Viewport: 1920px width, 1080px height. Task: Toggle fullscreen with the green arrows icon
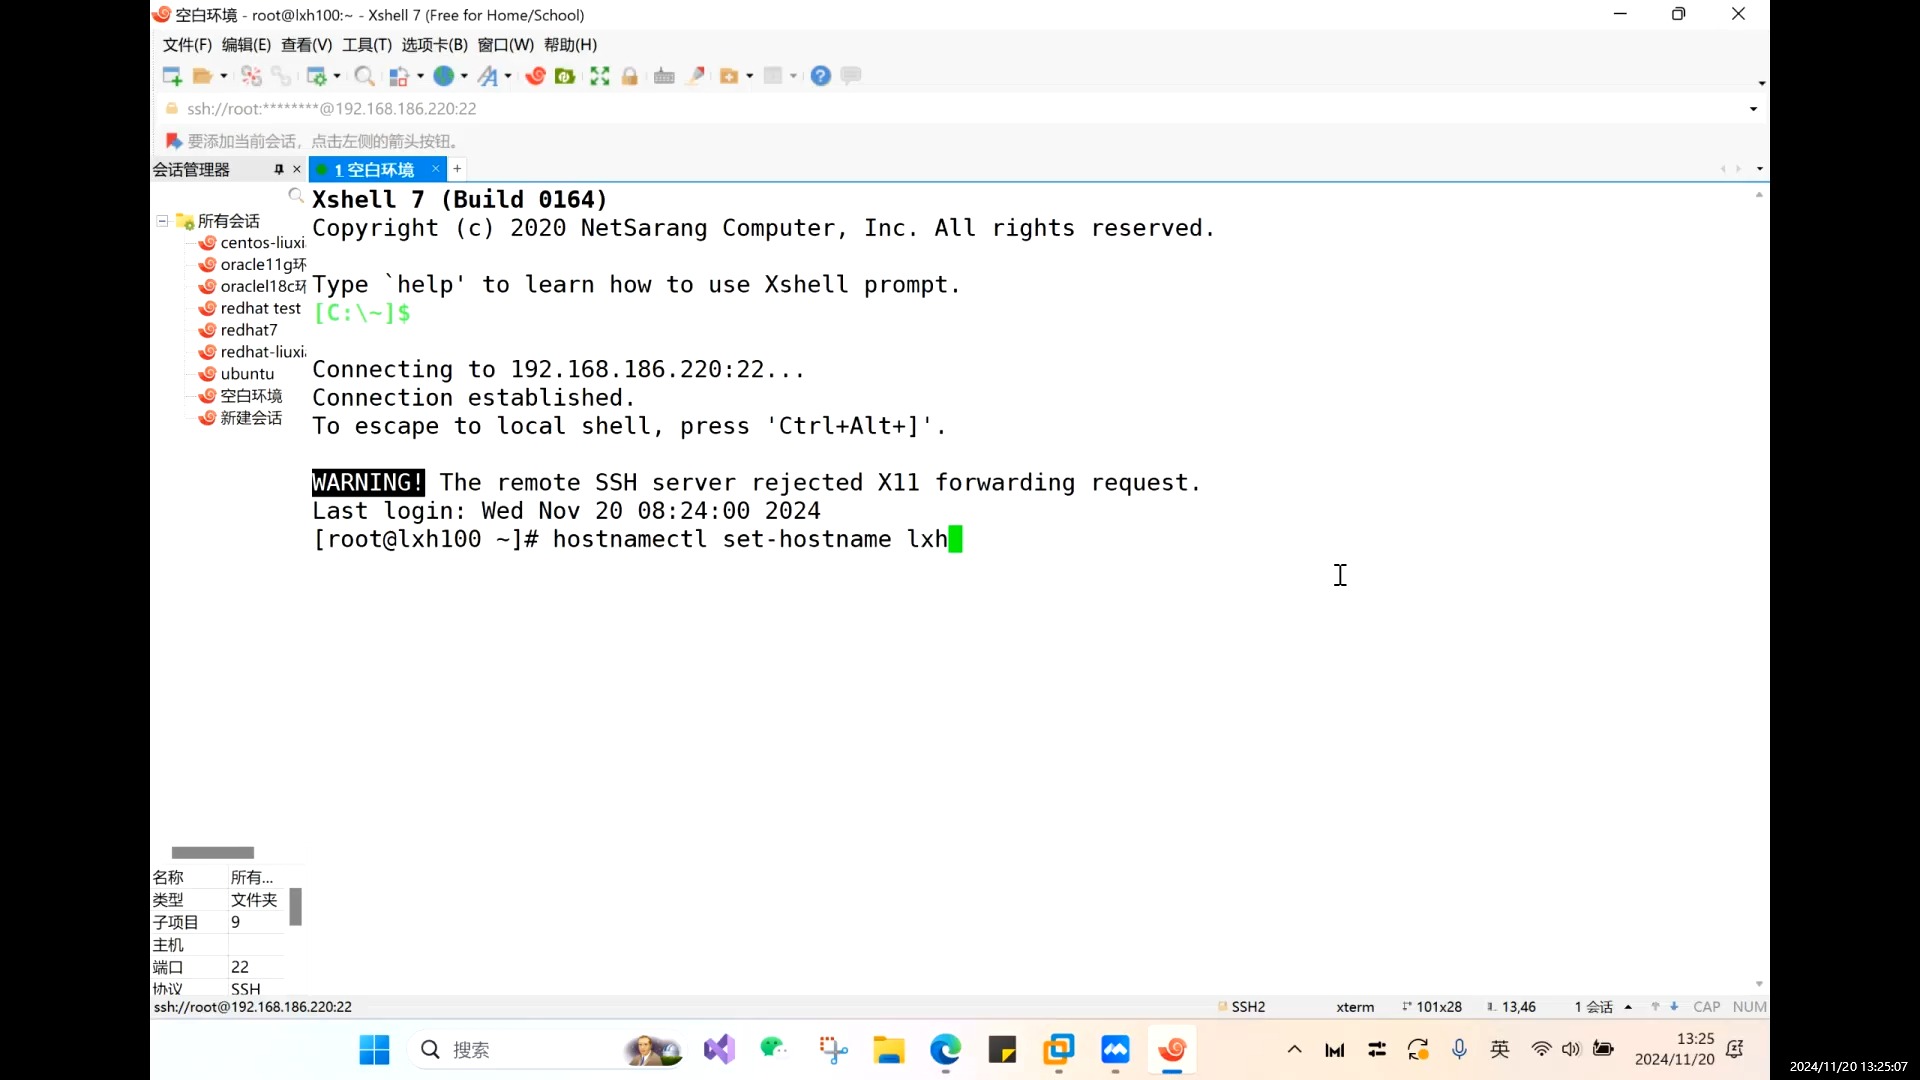(599, 76)
